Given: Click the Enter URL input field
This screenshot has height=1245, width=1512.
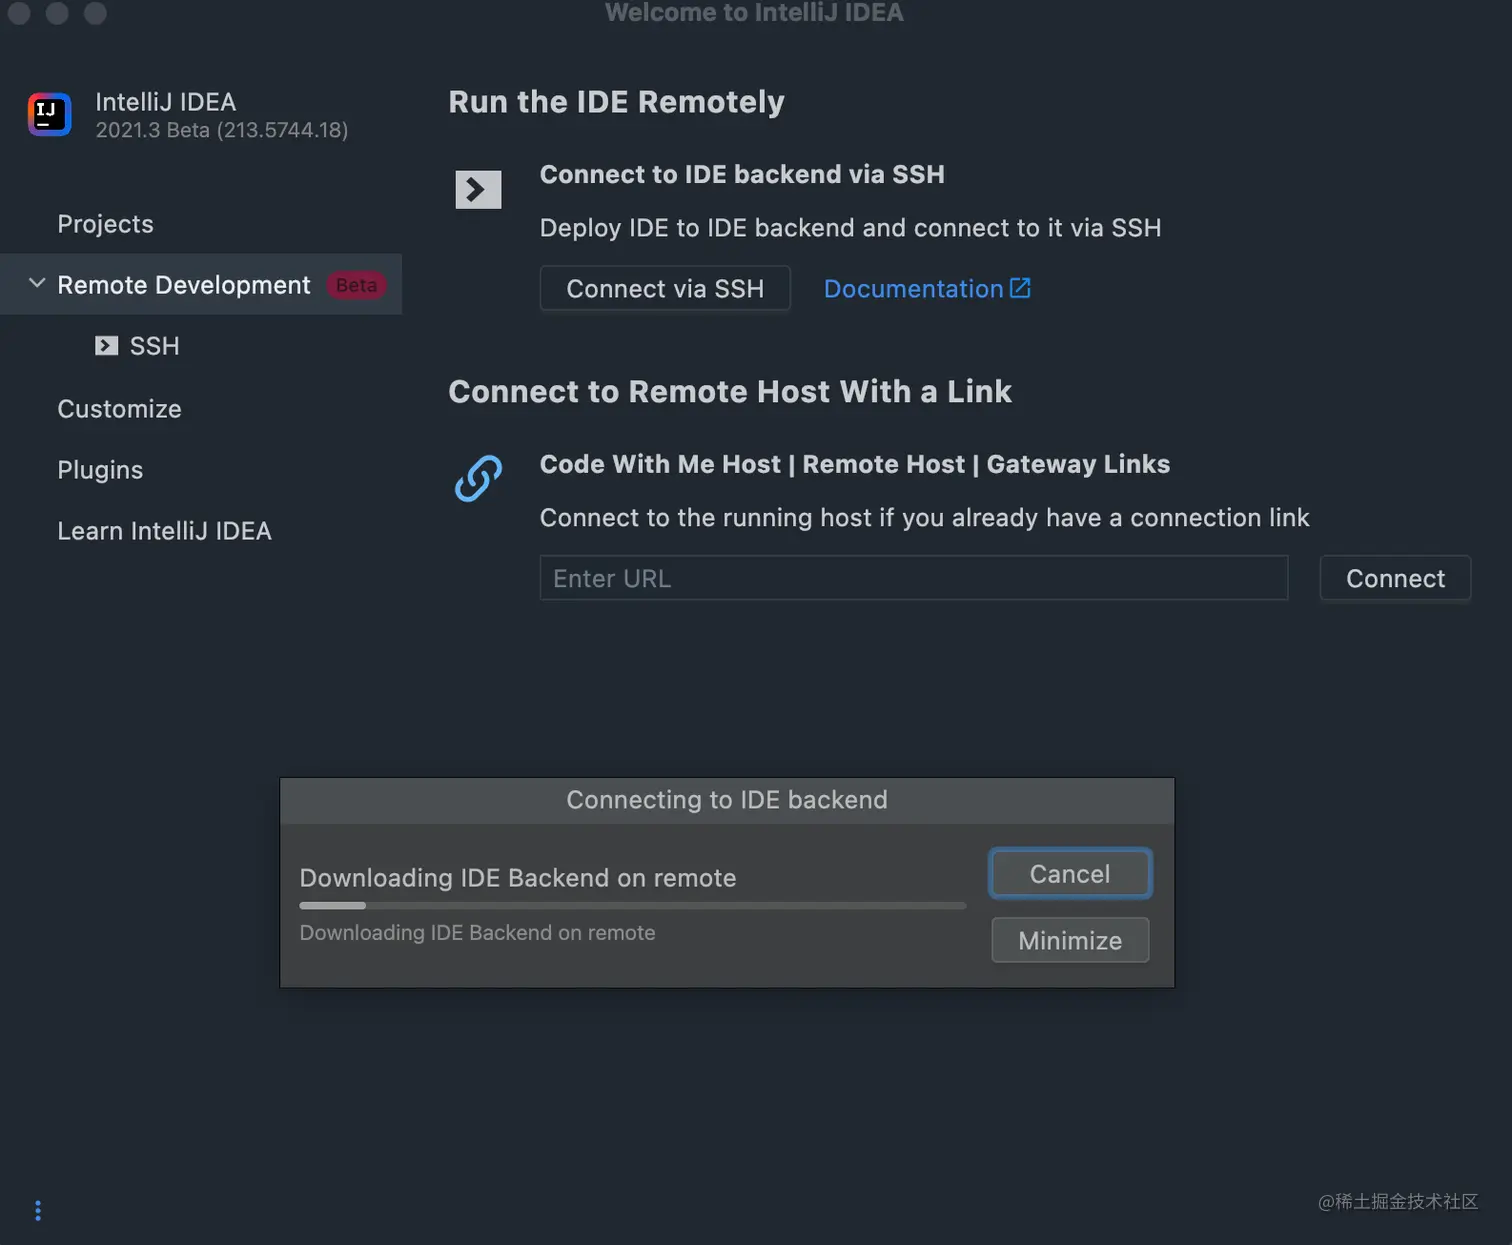Looking at the screenshot, I should point(914,578).
